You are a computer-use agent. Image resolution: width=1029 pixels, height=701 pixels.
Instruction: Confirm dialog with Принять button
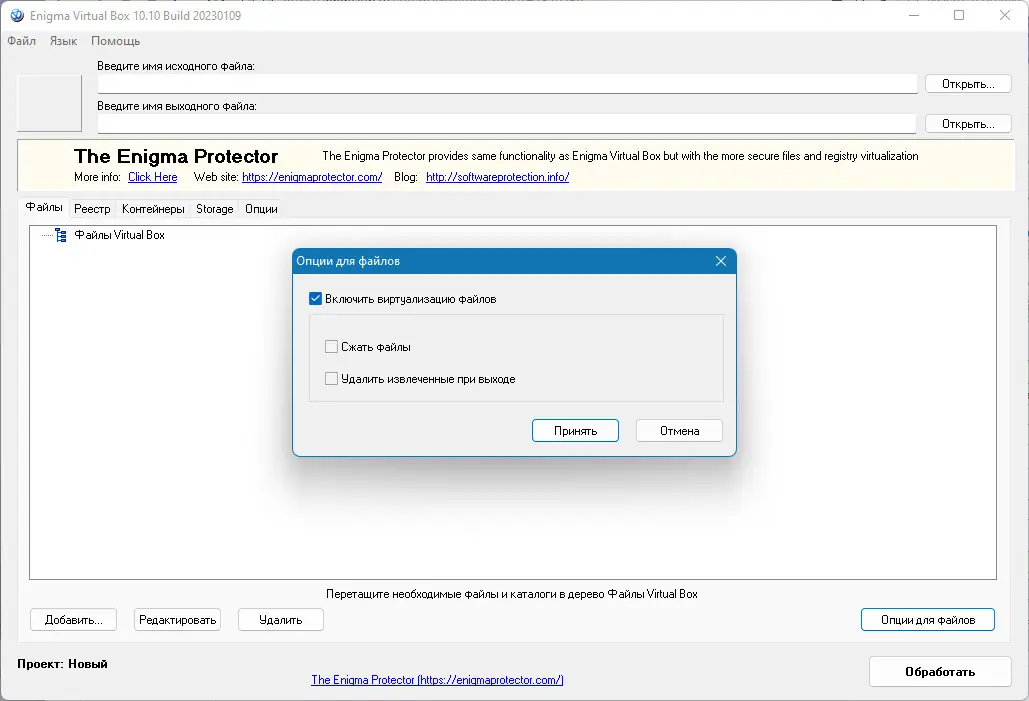tap(576, 431)
